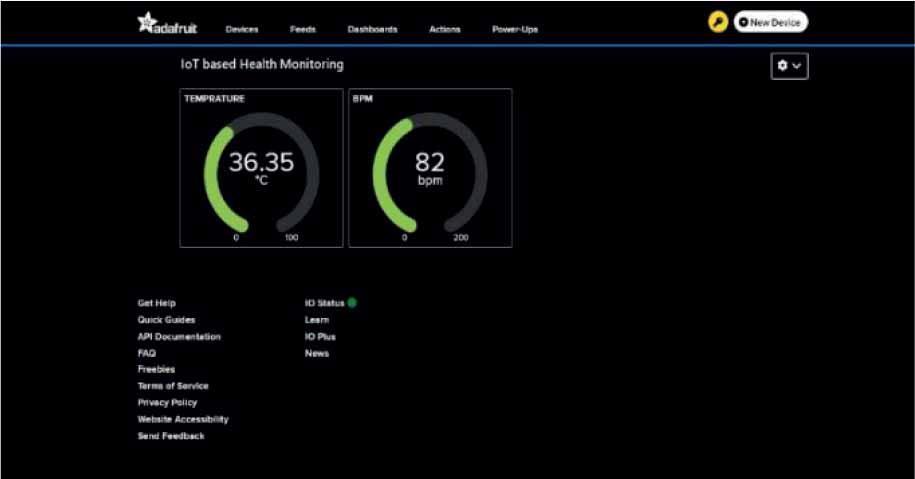The width and height of the screenshot is (915, 479).
Task: Open the dashboard settings gear dropdown
Action: click(x=789, y=66)
